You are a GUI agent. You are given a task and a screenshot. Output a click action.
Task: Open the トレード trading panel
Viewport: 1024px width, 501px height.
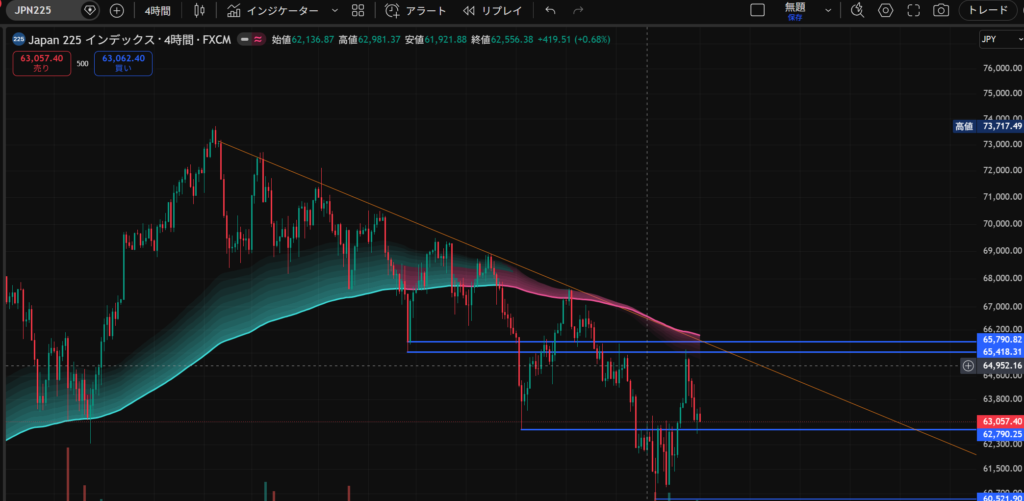click(987, 10)
